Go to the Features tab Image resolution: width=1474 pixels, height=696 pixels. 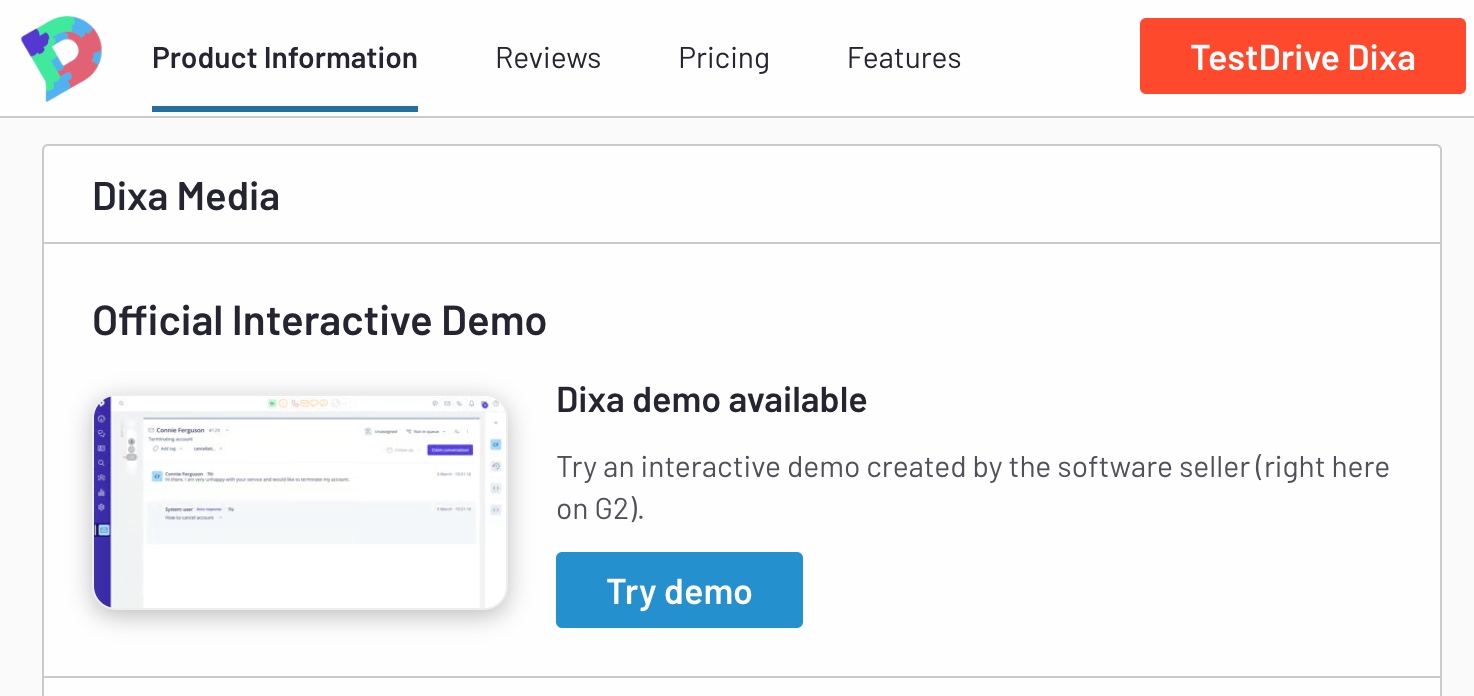point(904,58)
